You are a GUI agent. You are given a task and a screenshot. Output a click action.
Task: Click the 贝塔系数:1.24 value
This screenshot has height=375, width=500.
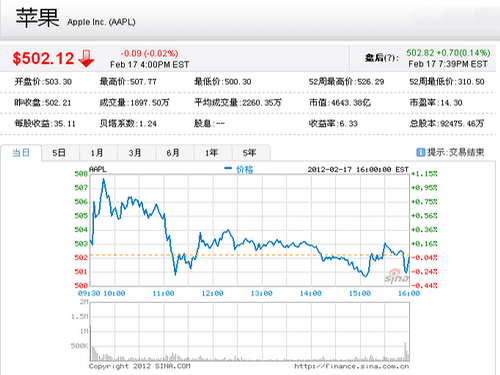tap(128, 124)
